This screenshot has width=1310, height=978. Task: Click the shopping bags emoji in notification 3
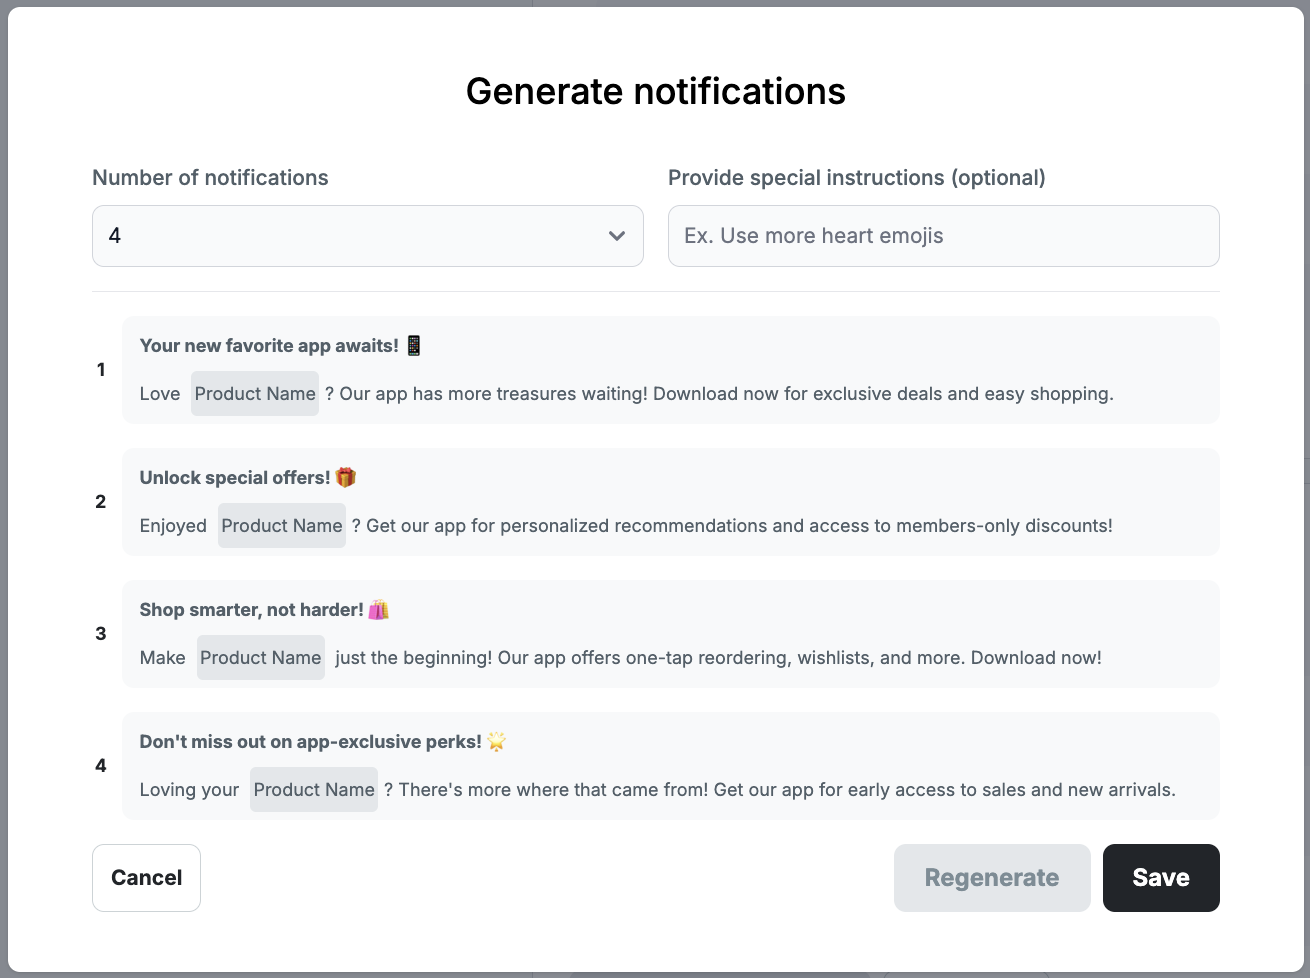378,610
